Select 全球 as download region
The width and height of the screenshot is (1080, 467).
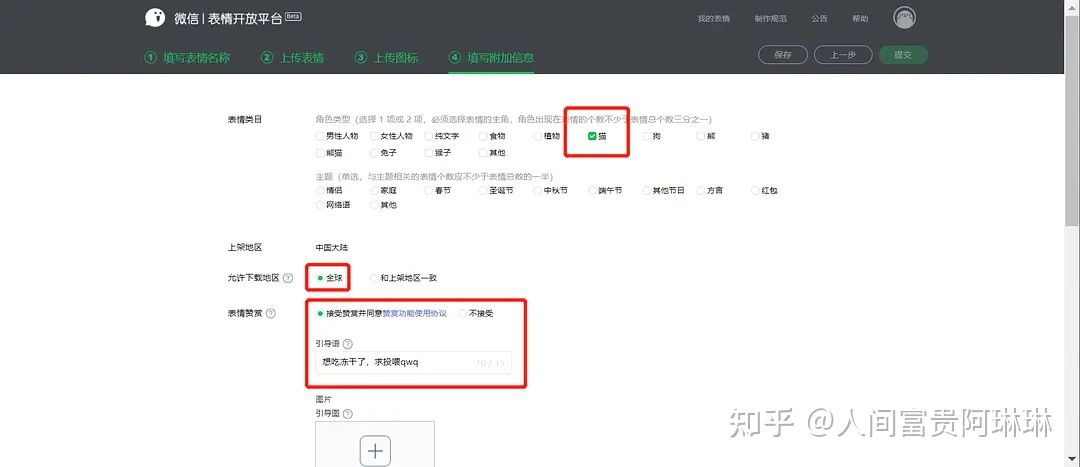pyautogui.click(x=320, y=278)
